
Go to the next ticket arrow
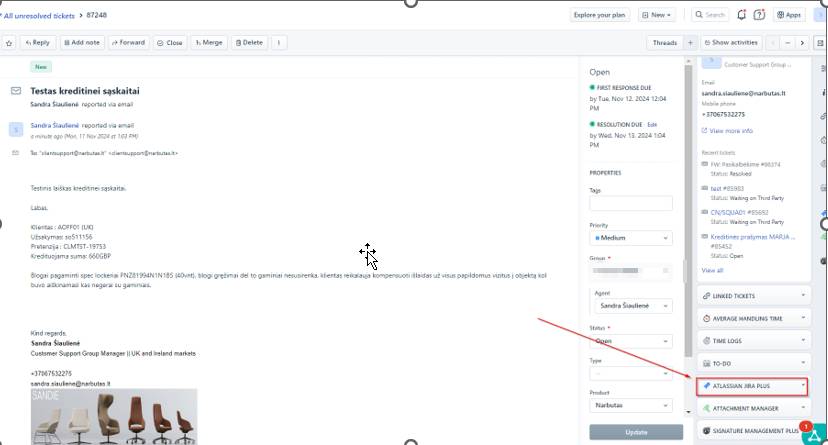(x=802, y=43)
